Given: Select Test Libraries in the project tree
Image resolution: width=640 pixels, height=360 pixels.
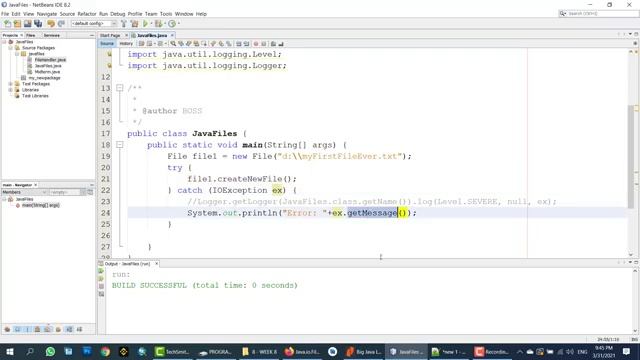Looking at the screenshot, I should point(35,96).
